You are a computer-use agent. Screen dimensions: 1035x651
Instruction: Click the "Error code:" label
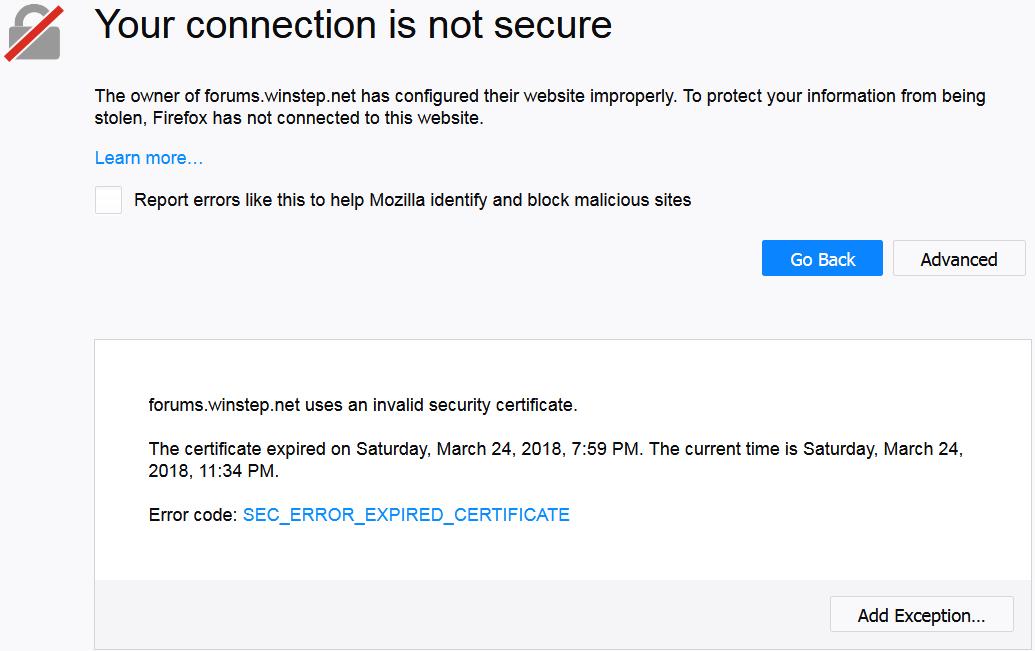pos(193,515)
